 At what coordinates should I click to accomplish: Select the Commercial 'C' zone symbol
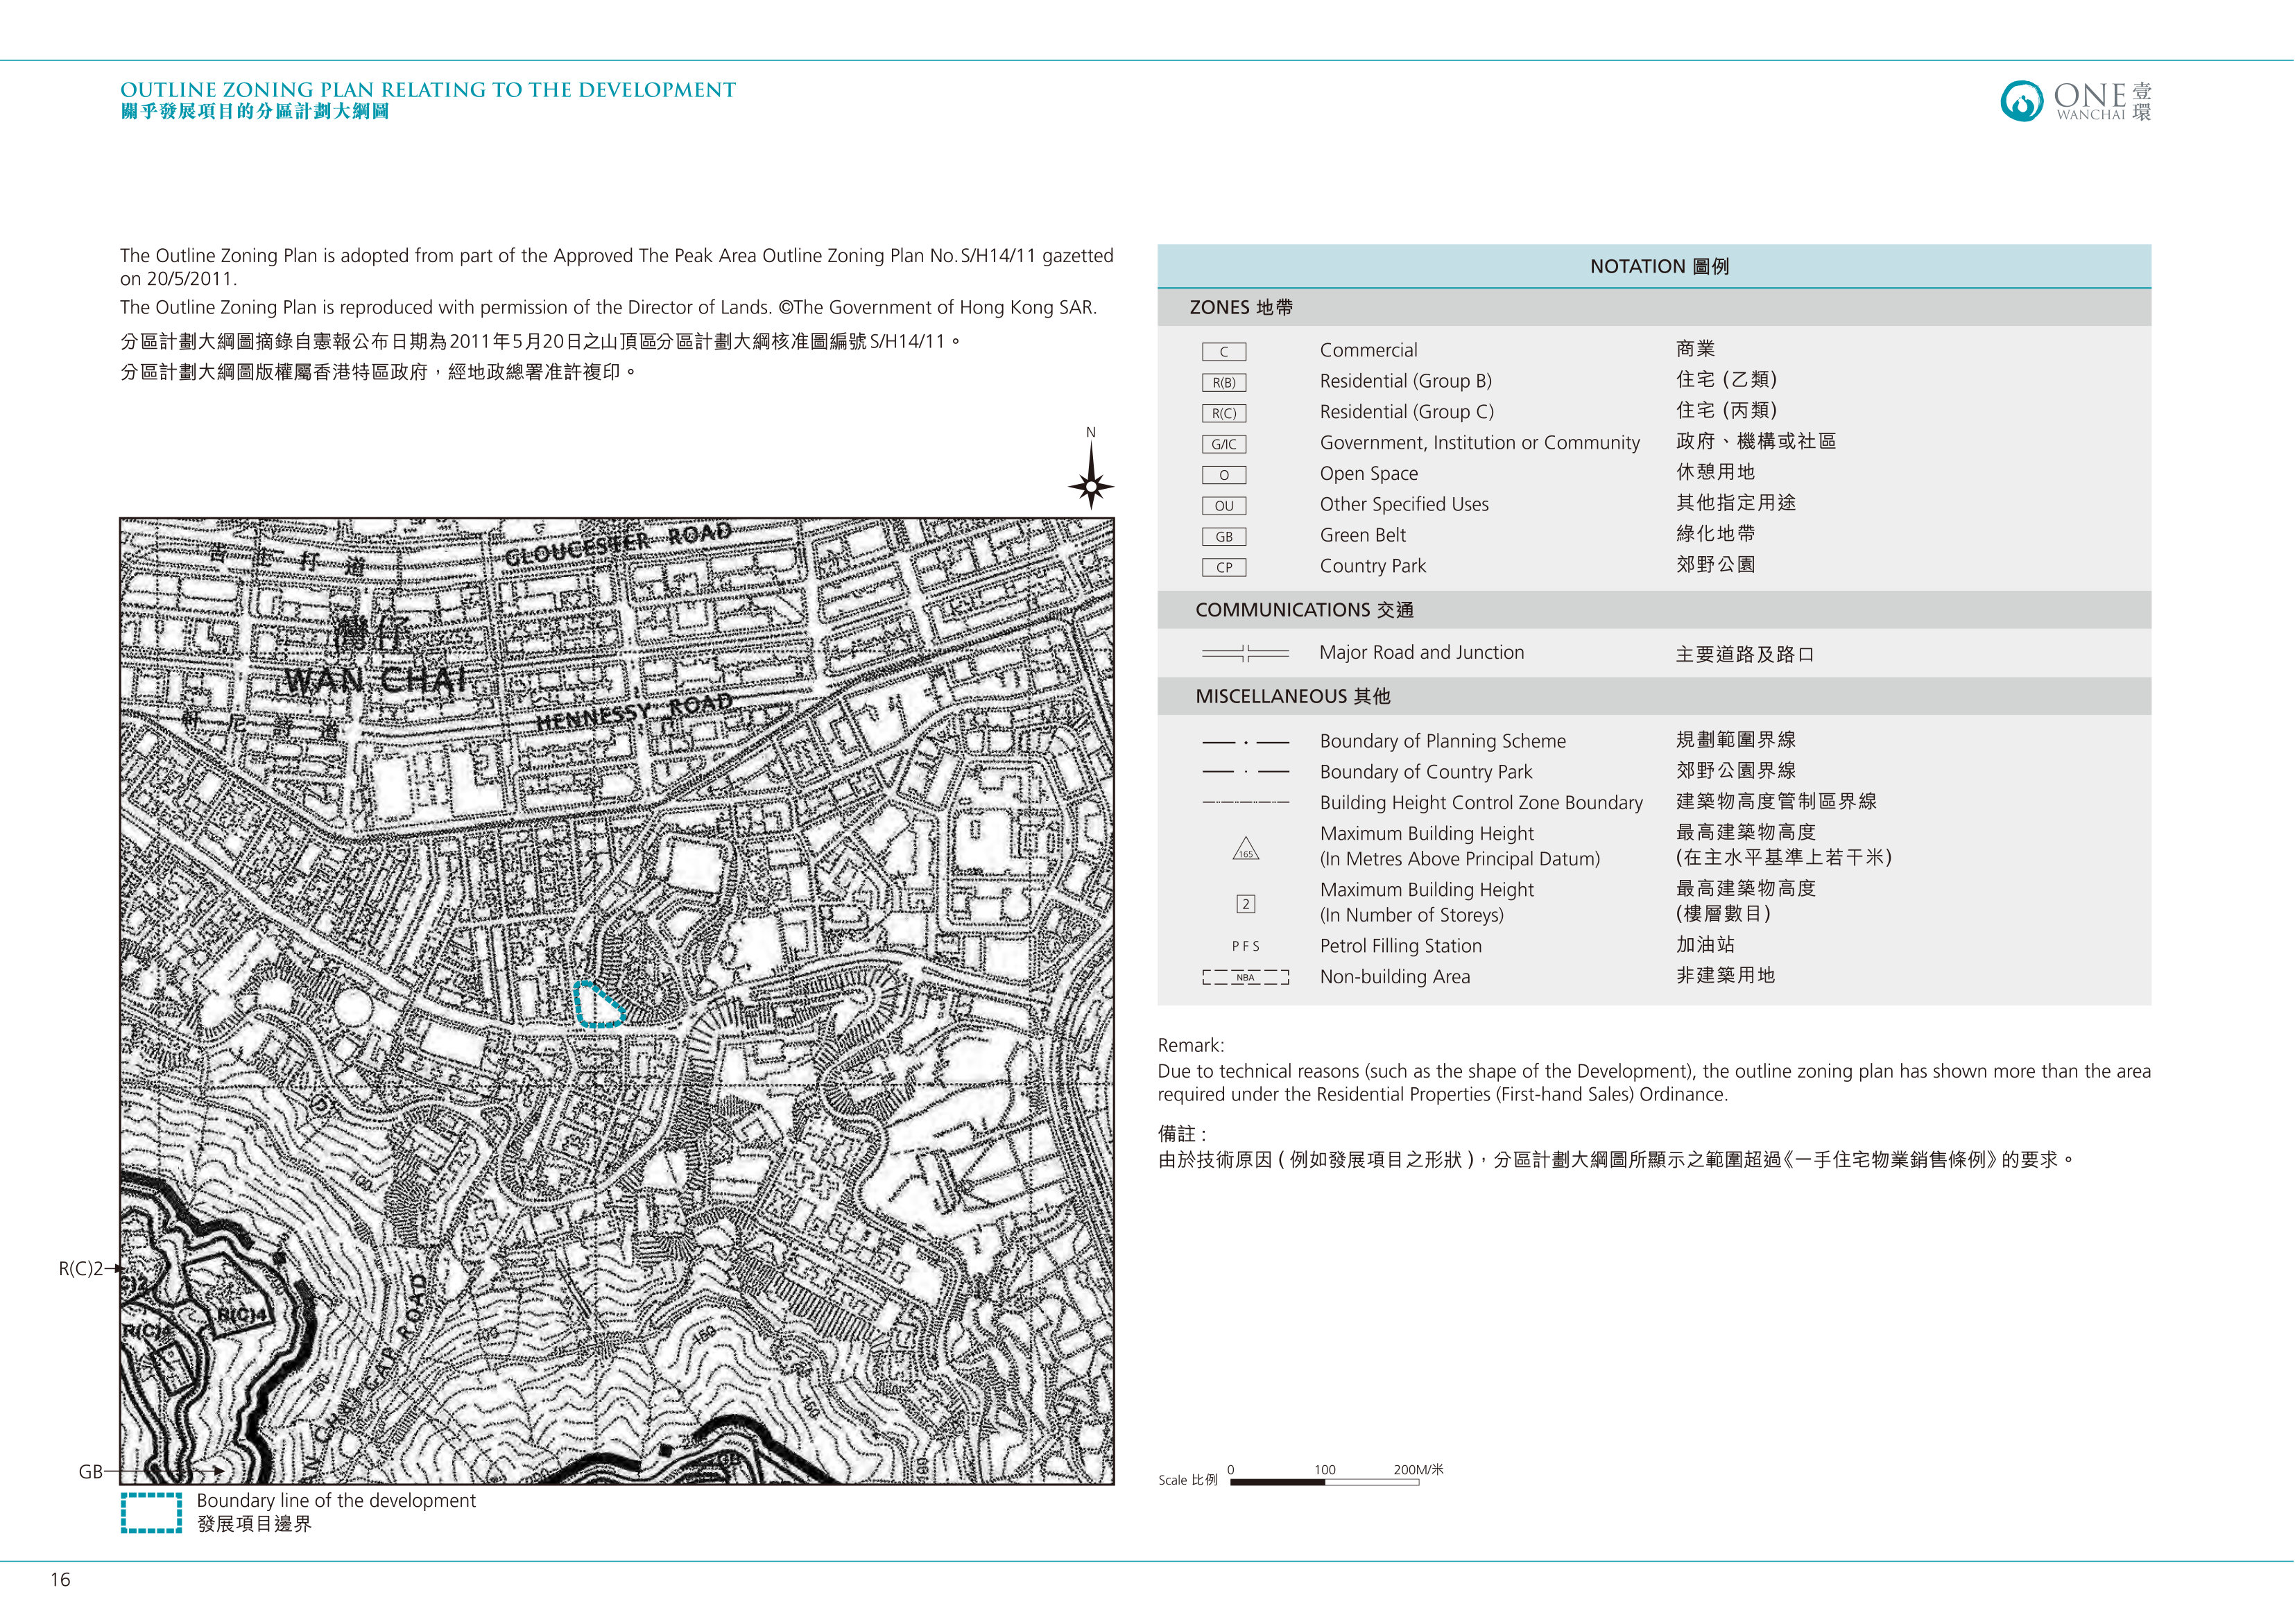pyautogui.click(x=1224, y=352)
